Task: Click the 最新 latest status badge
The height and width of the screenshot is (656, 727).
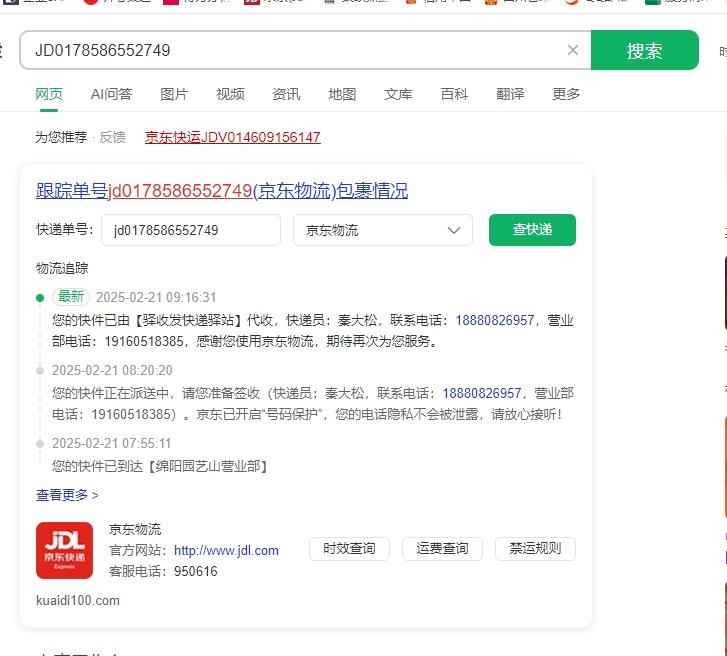Action: click(x=71, y=296)
